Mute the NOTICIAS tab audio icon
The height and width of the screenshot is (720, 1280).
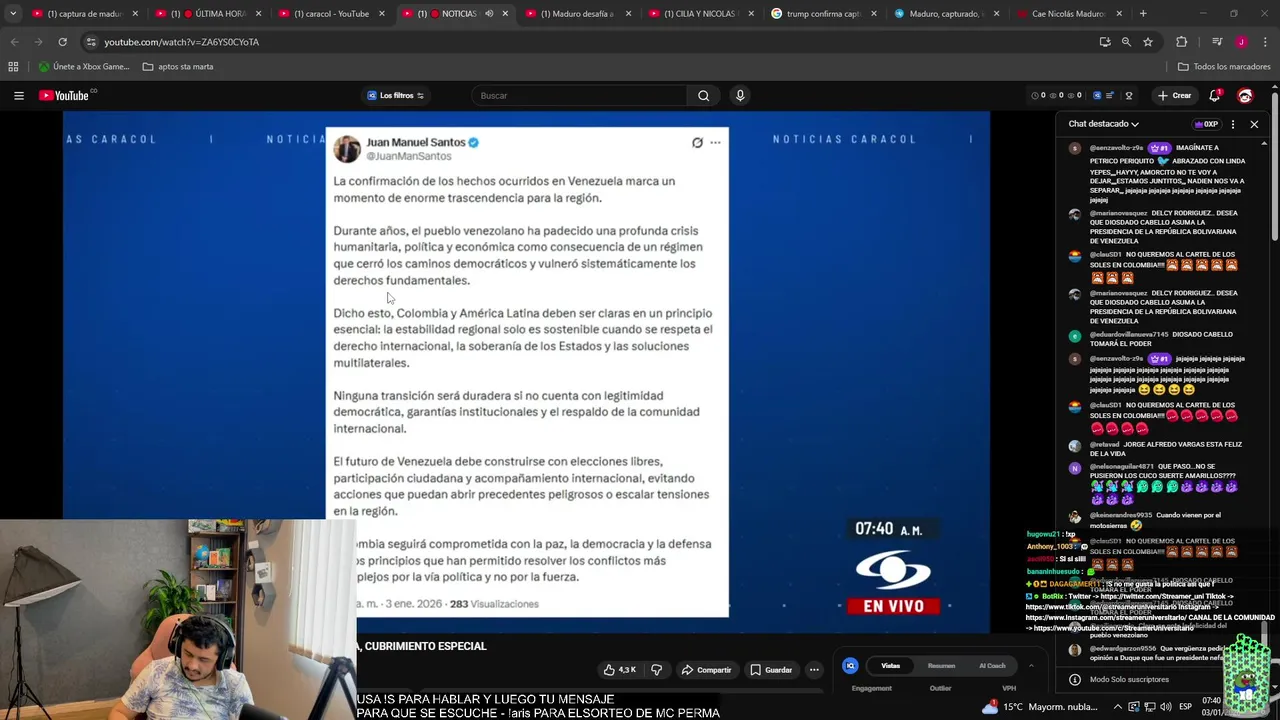click(x=489, y=14)
